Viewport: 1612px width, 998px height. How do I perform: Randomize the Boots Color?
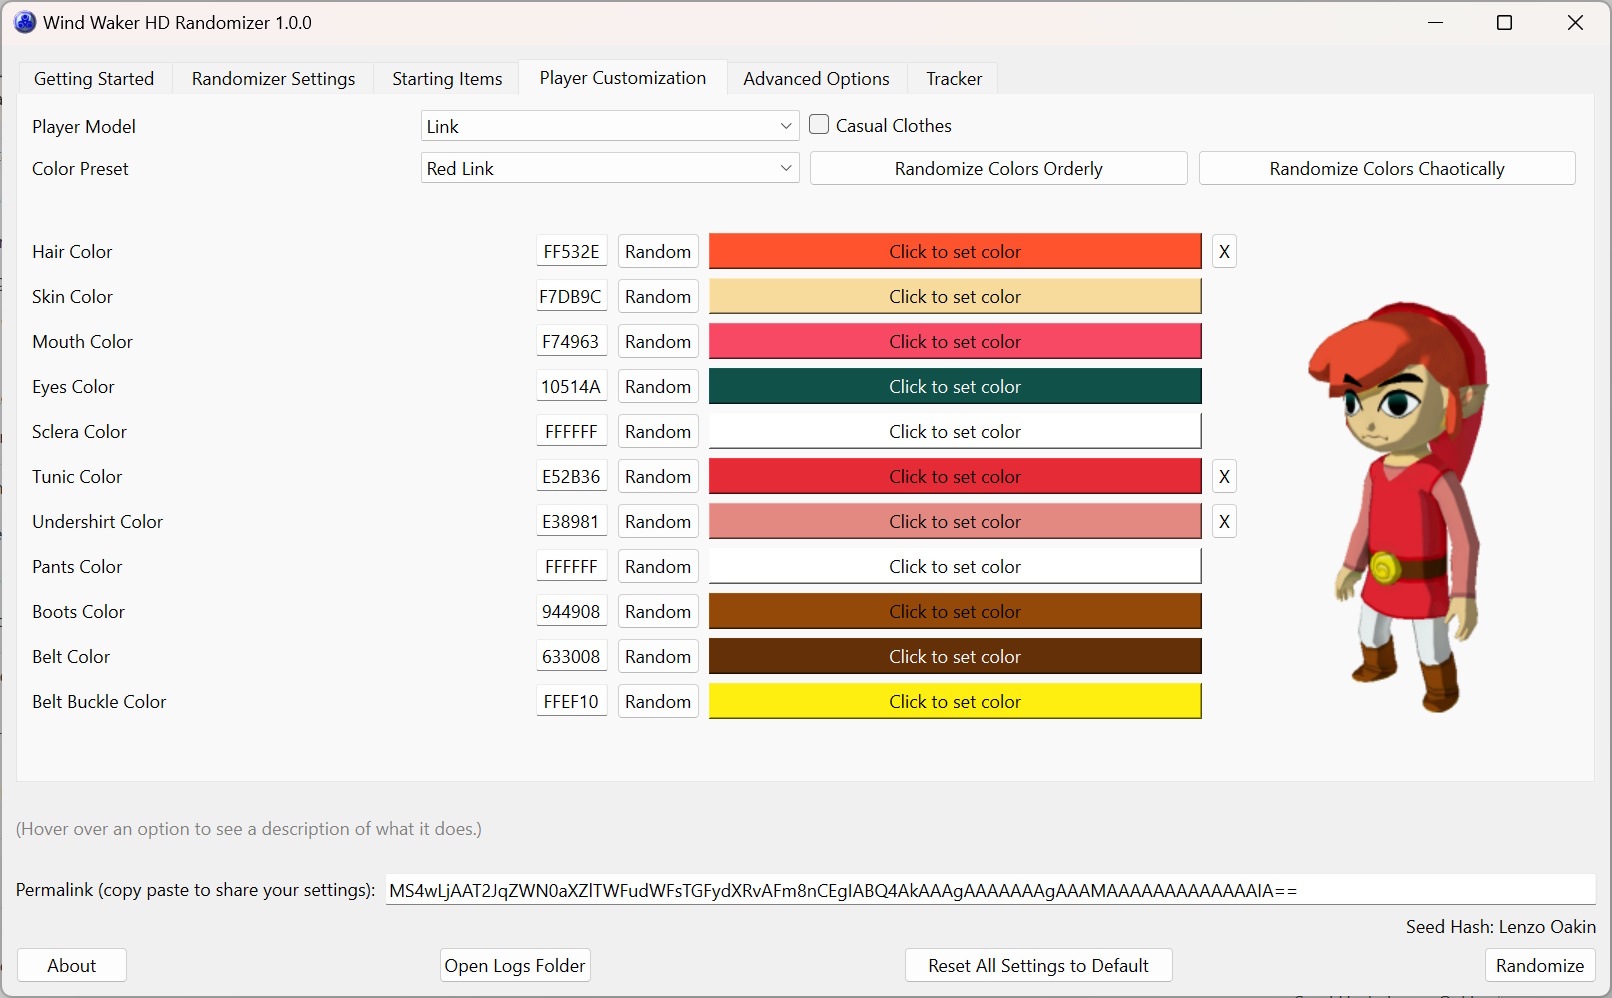[x=658, y=612]
